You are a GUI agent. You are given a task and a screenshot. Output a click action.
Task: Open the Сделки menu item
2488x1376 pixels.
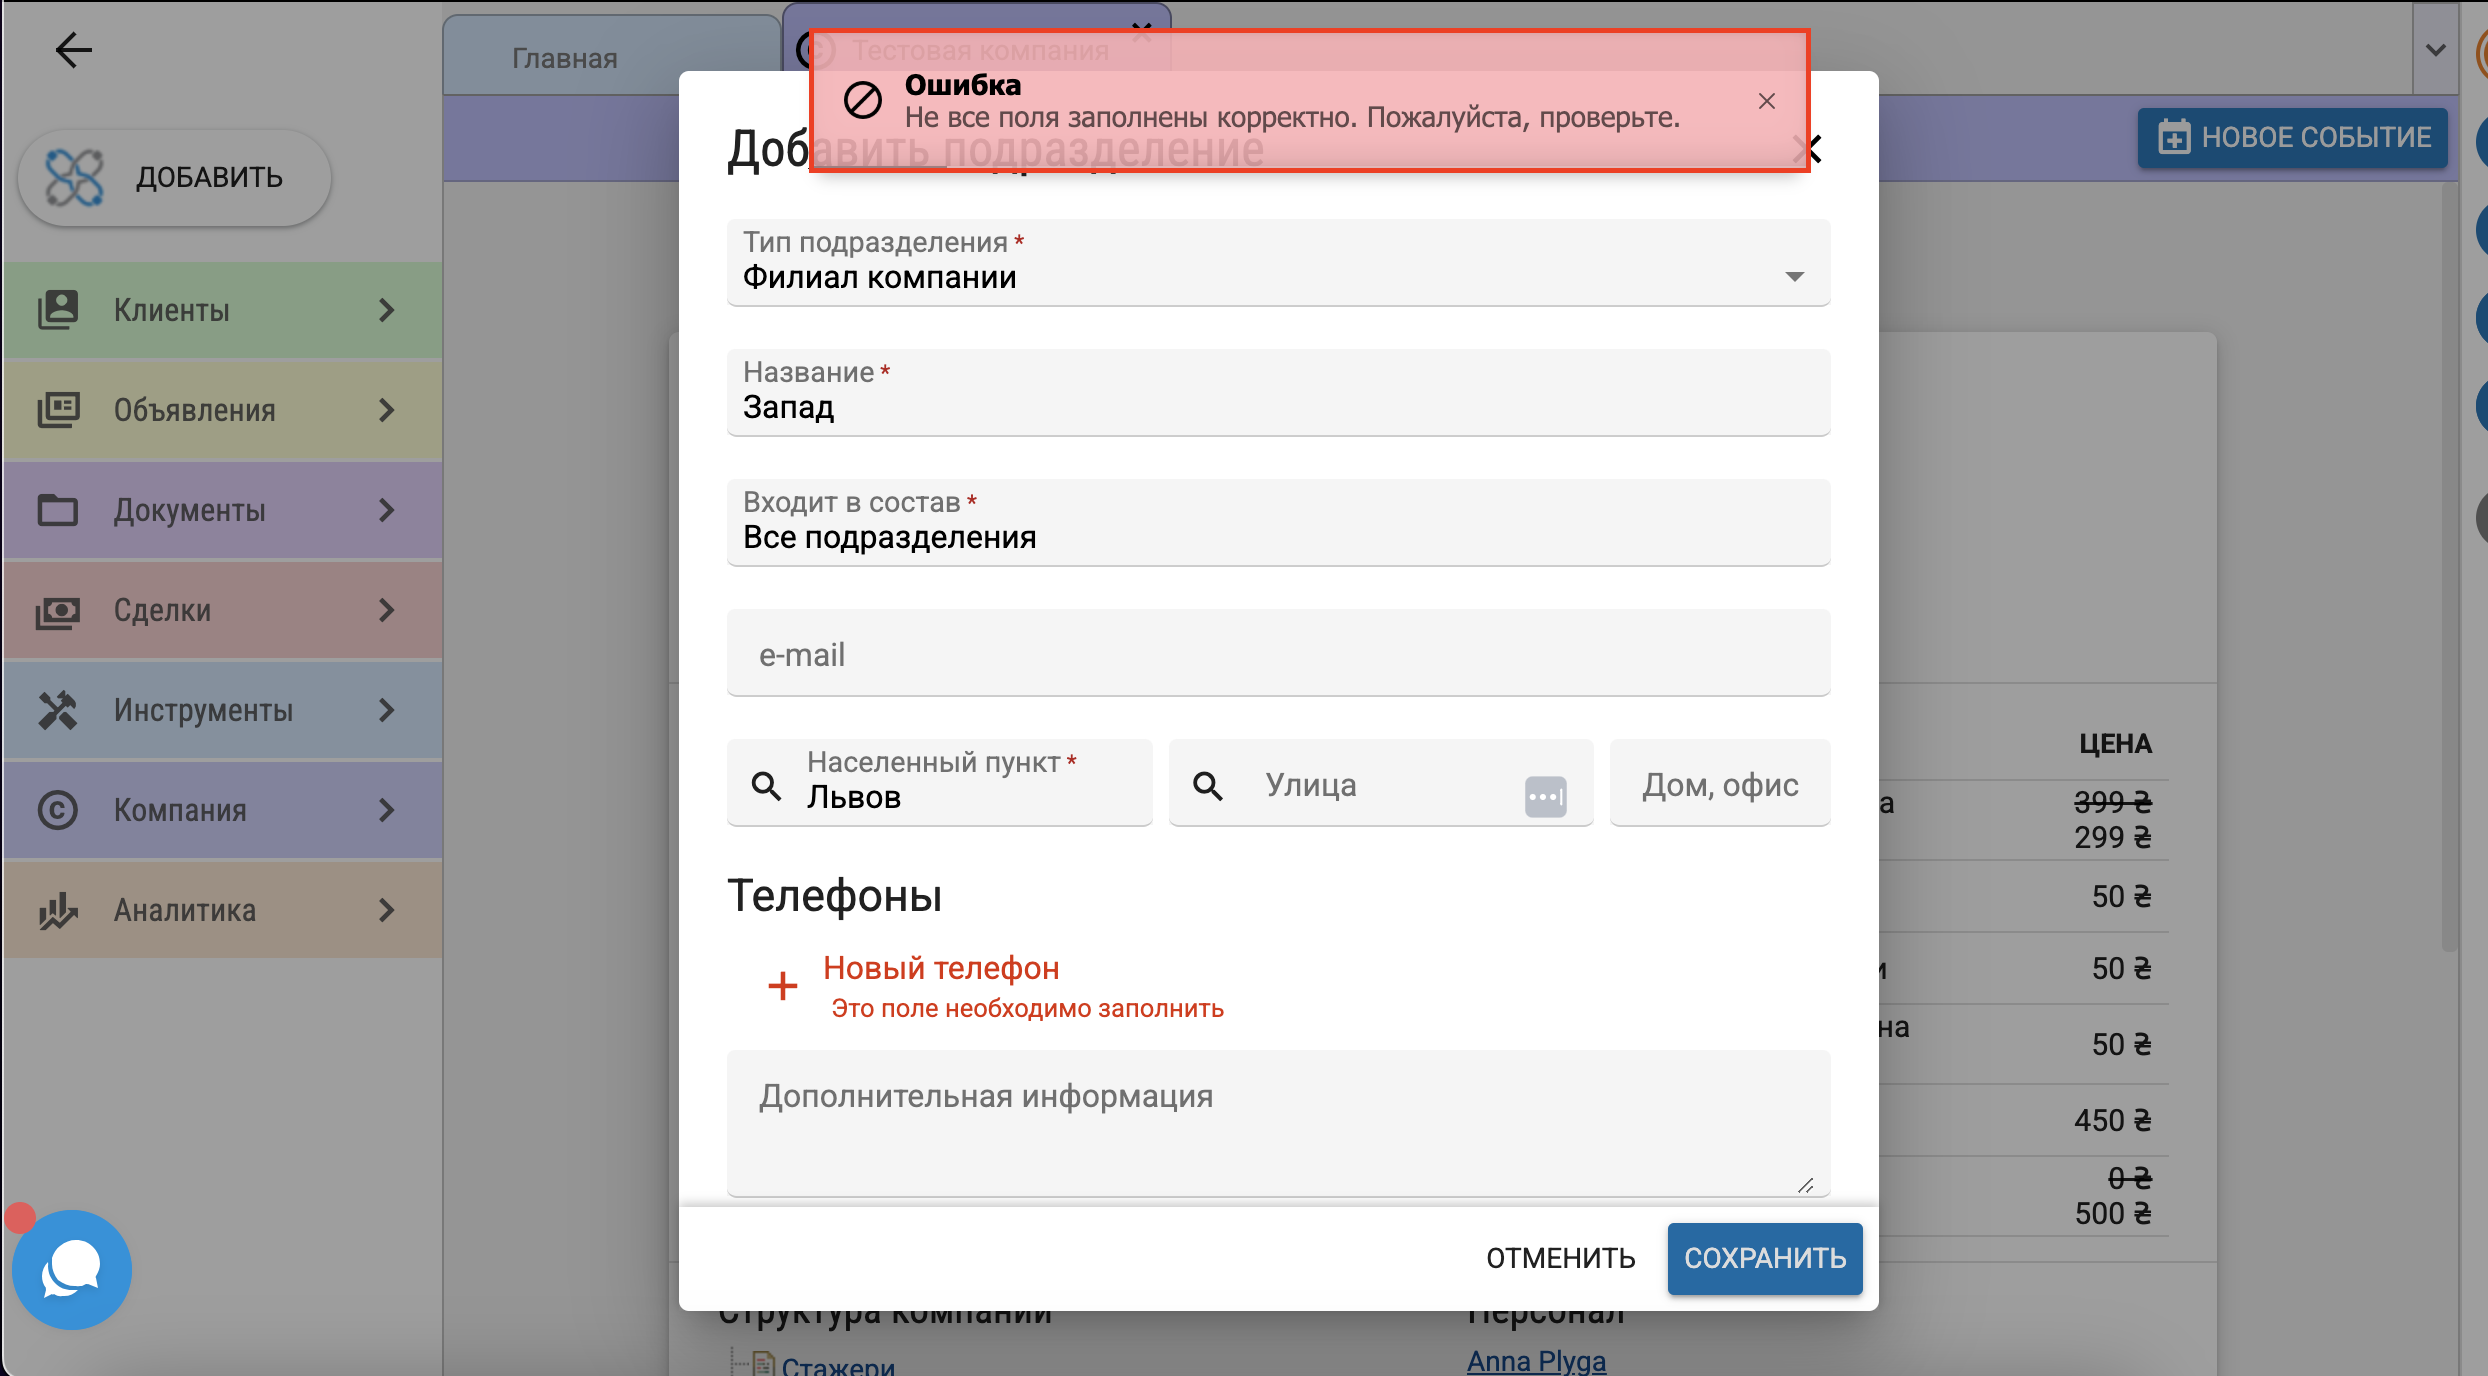(x=223, y=610)
